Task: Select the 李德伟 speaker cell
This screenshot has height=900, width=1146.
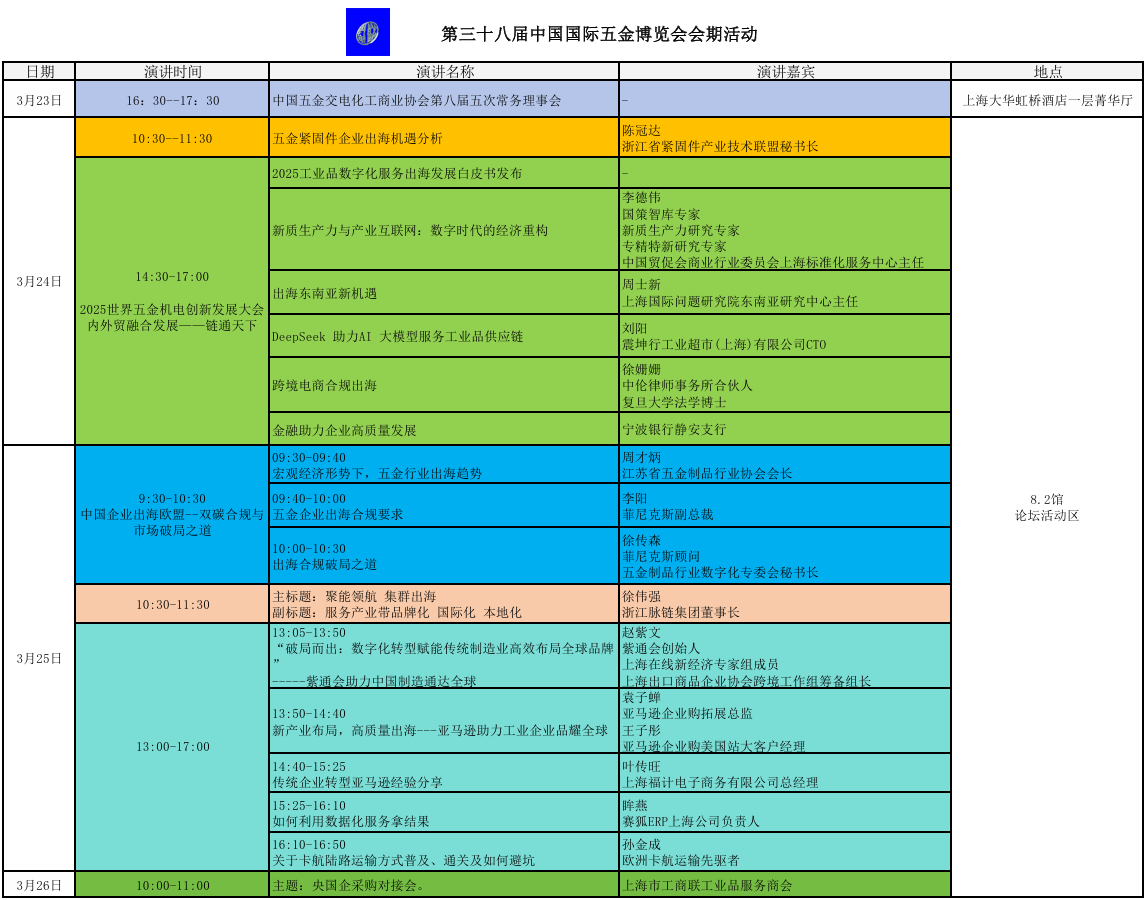Action: pos(785,230)
